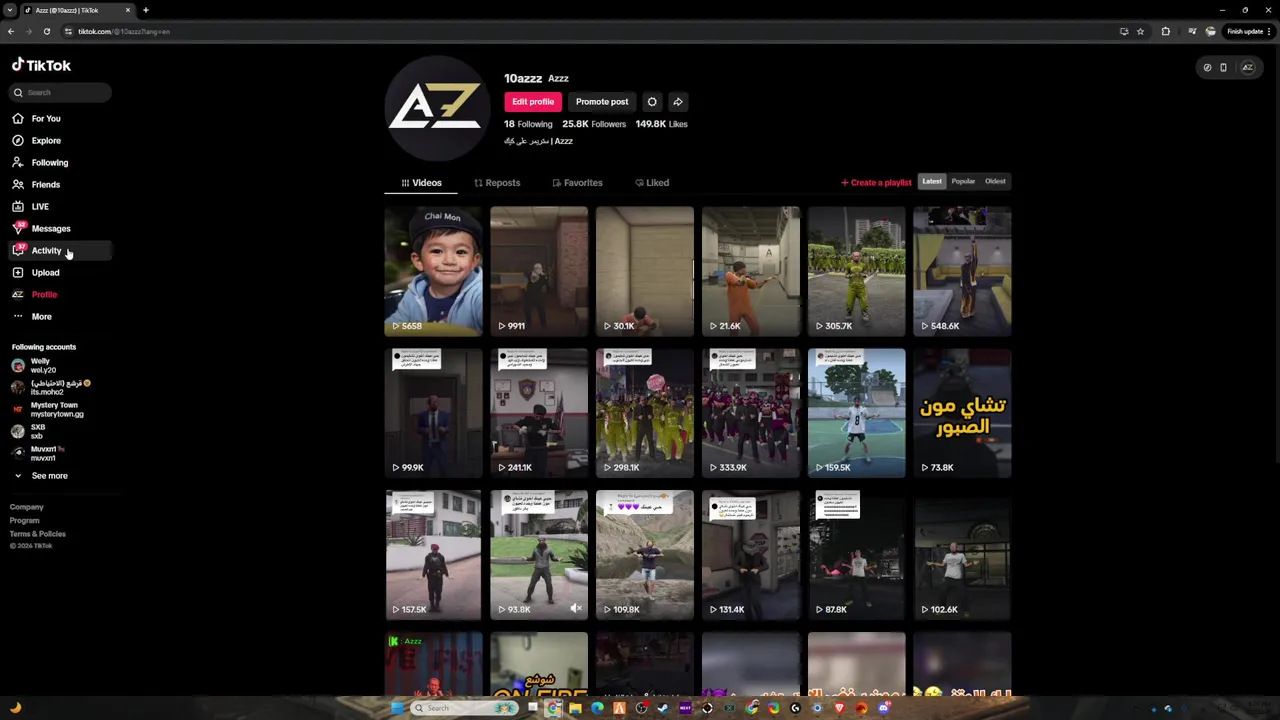1280x720 pixels.
Task: Click the share profile arrow icon
Action: (678, 101)
